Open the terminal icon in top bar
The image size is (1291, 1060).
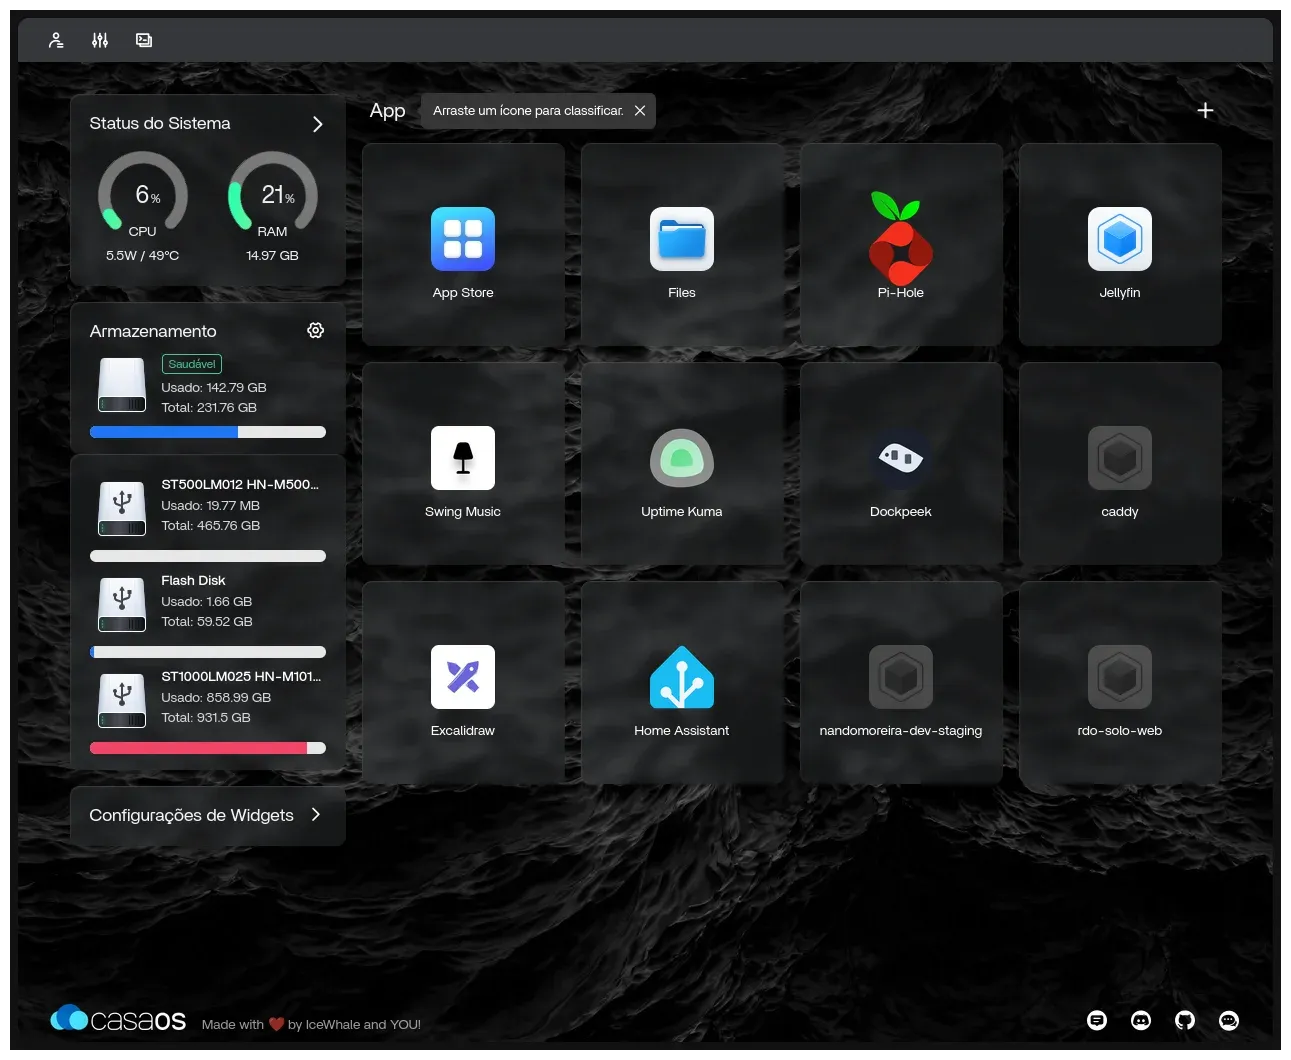click(x=144, y=40)
